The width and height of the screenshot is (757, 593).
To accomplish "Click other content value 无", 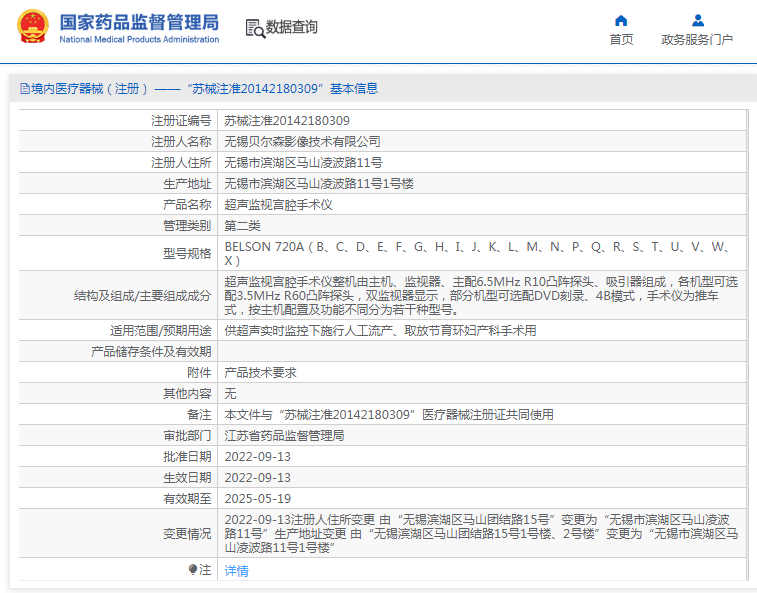I will click(x=230, y=394).
